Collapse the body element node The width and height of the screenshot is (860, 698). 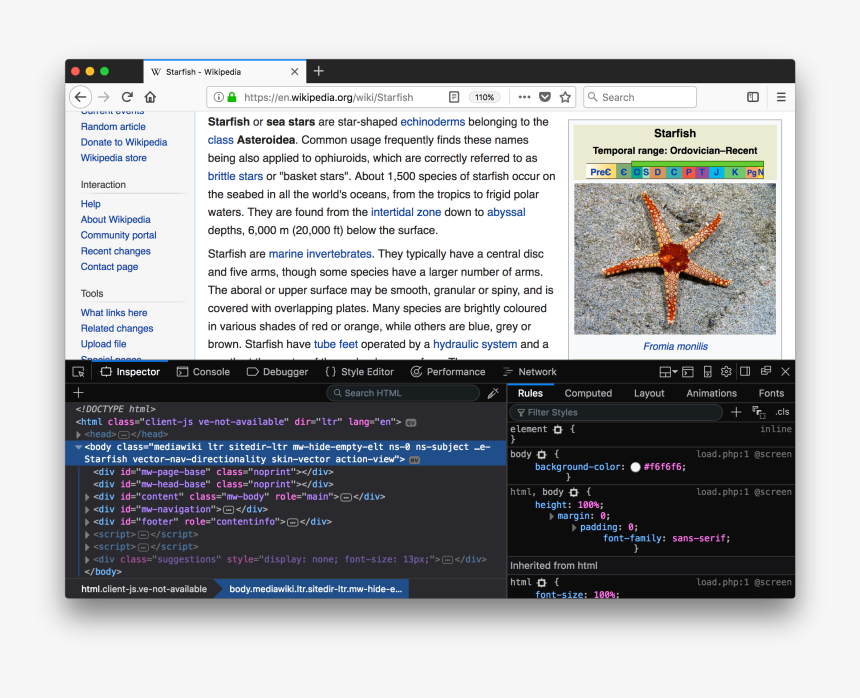[78, 447]
